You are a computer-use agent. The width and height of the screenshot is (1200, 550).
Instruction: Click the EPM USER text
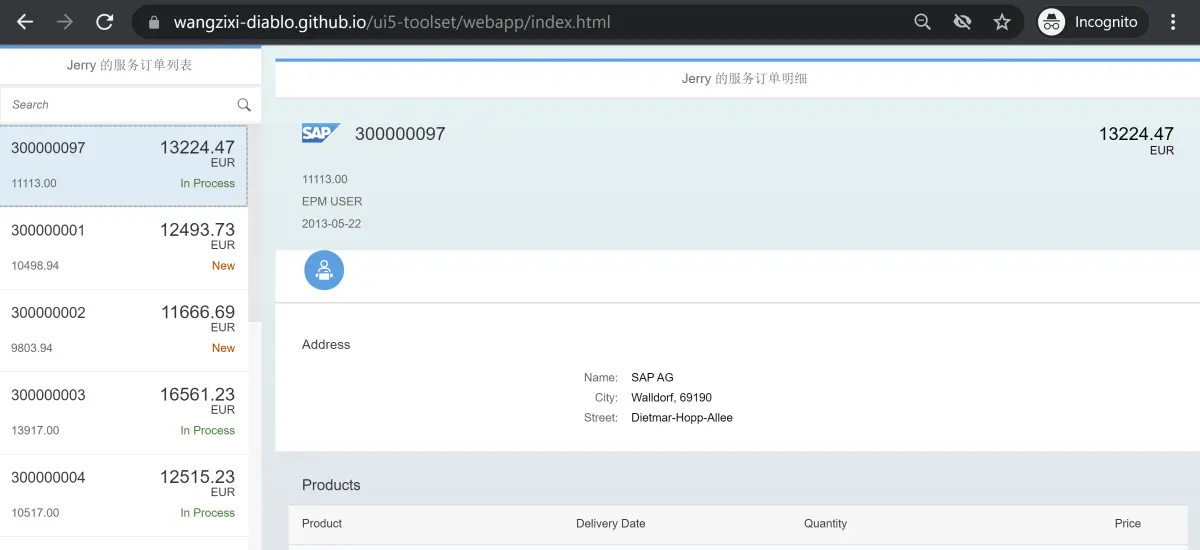coord(332,201)
